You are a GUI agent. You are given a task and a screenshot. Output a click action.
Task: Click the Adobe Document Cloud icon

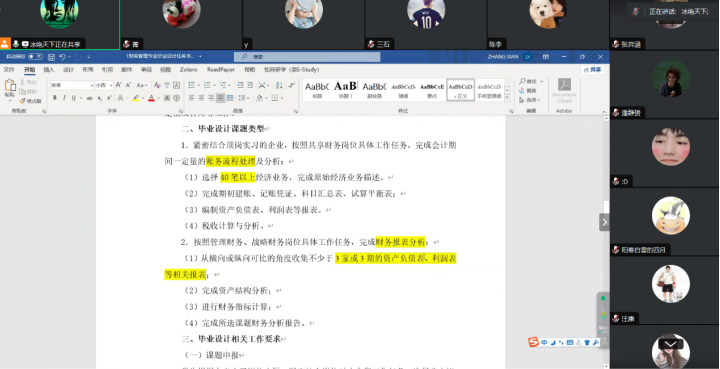(564, 84)
